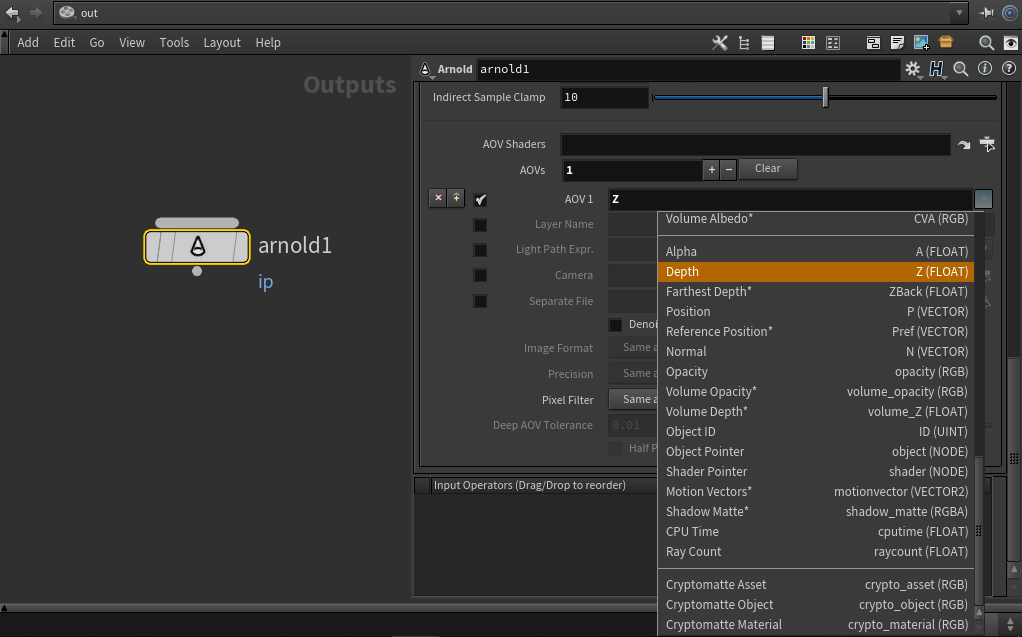
Task: Open the Houdini H help menu icon
Action: (937, 69)
